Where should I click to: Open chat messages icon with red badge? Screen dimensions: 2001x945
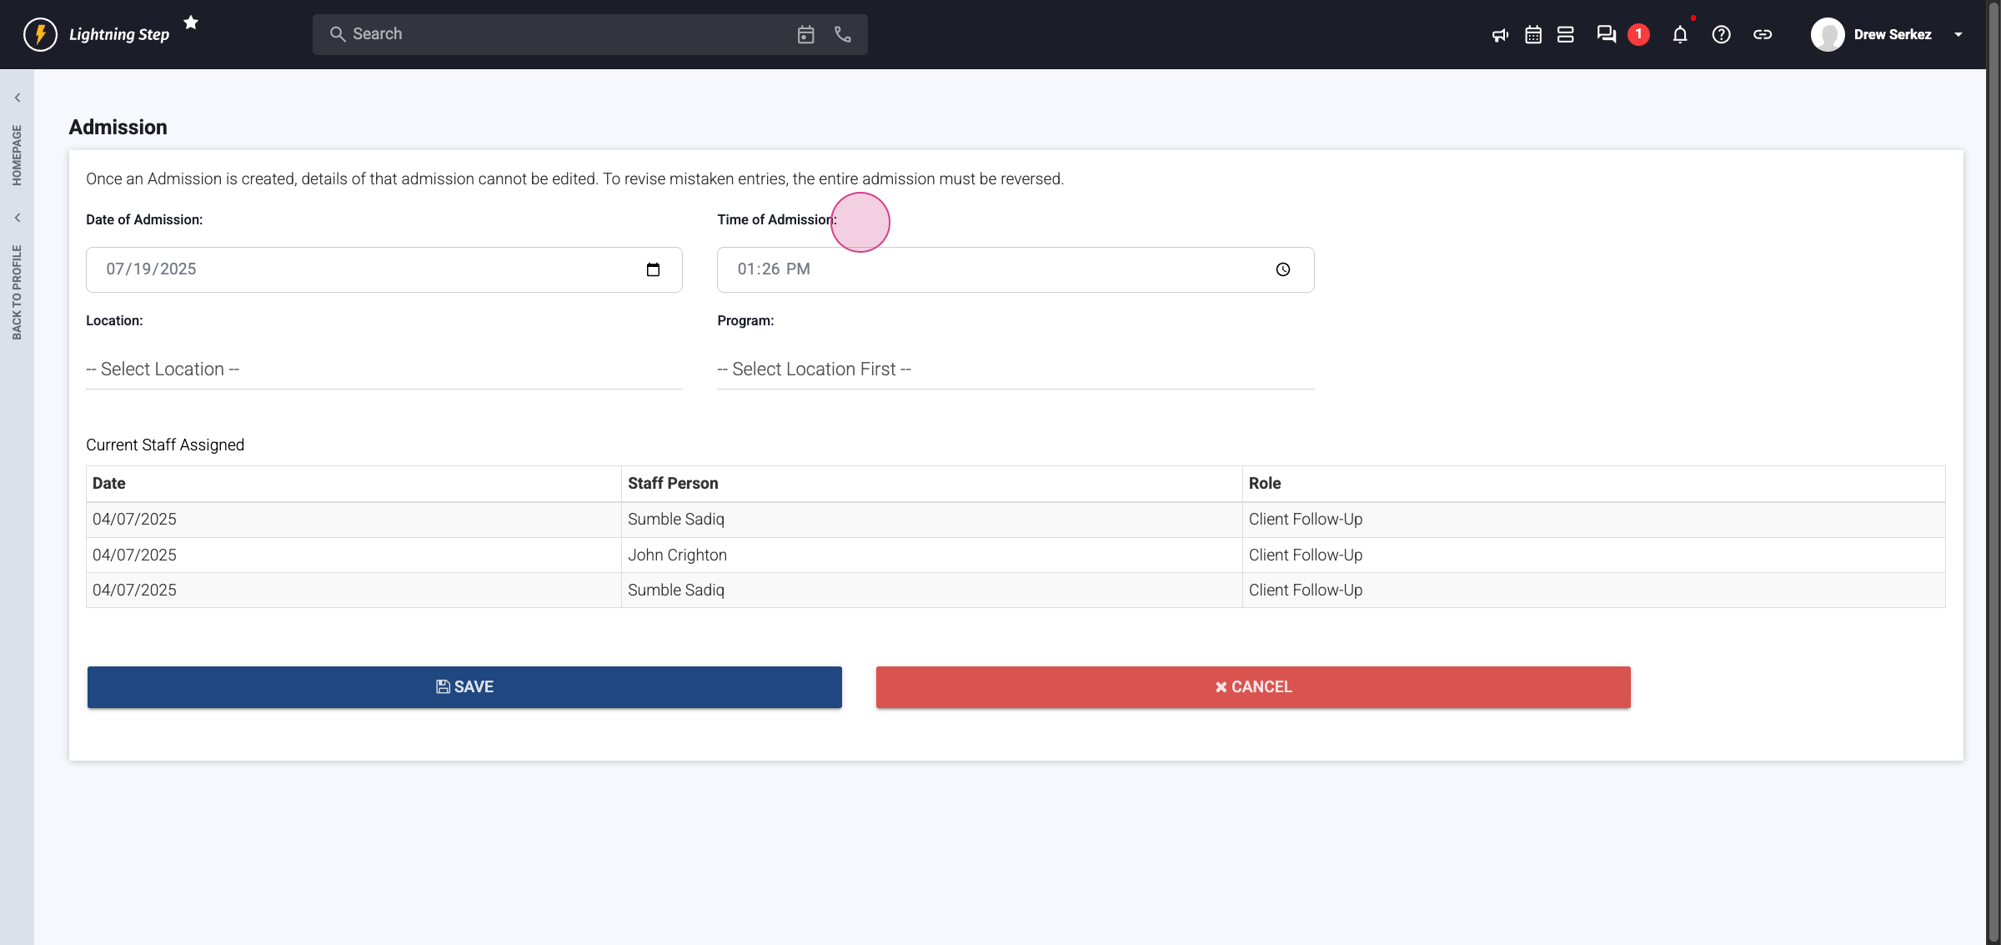(x=1606, y=34)
